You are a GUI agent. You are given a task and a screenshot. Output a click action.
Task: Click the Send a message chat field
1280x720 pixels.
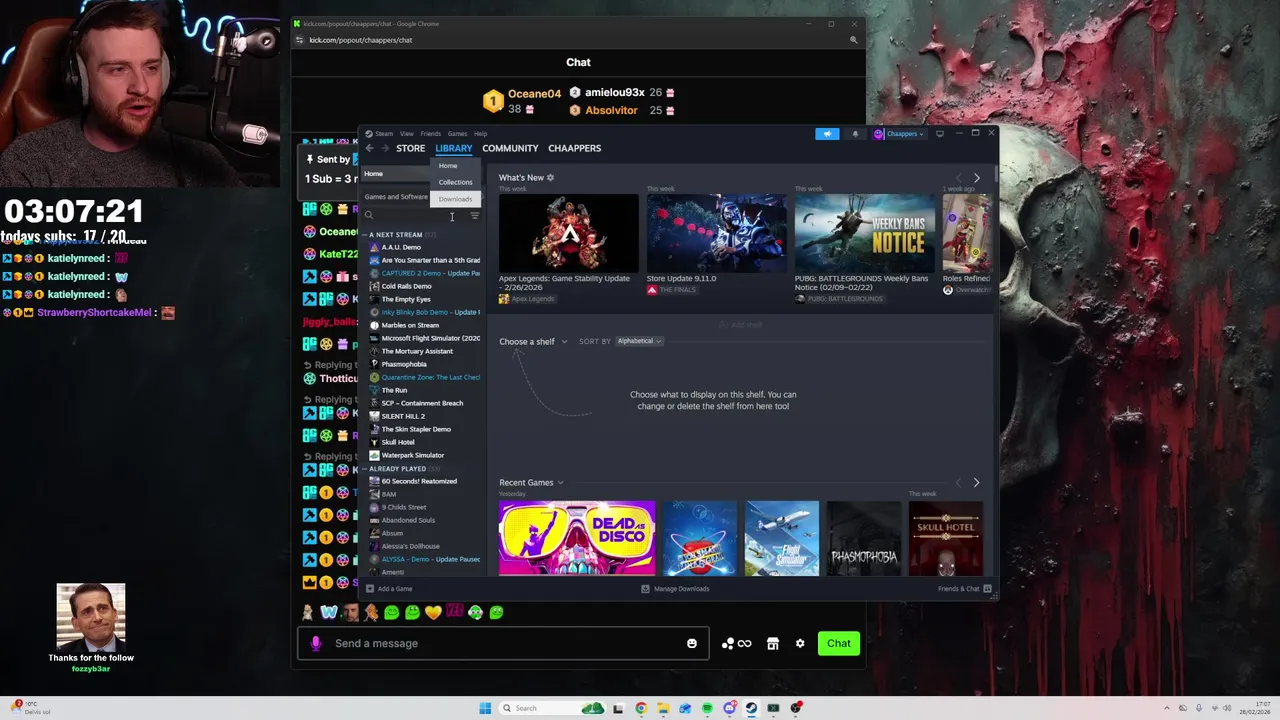503,643
